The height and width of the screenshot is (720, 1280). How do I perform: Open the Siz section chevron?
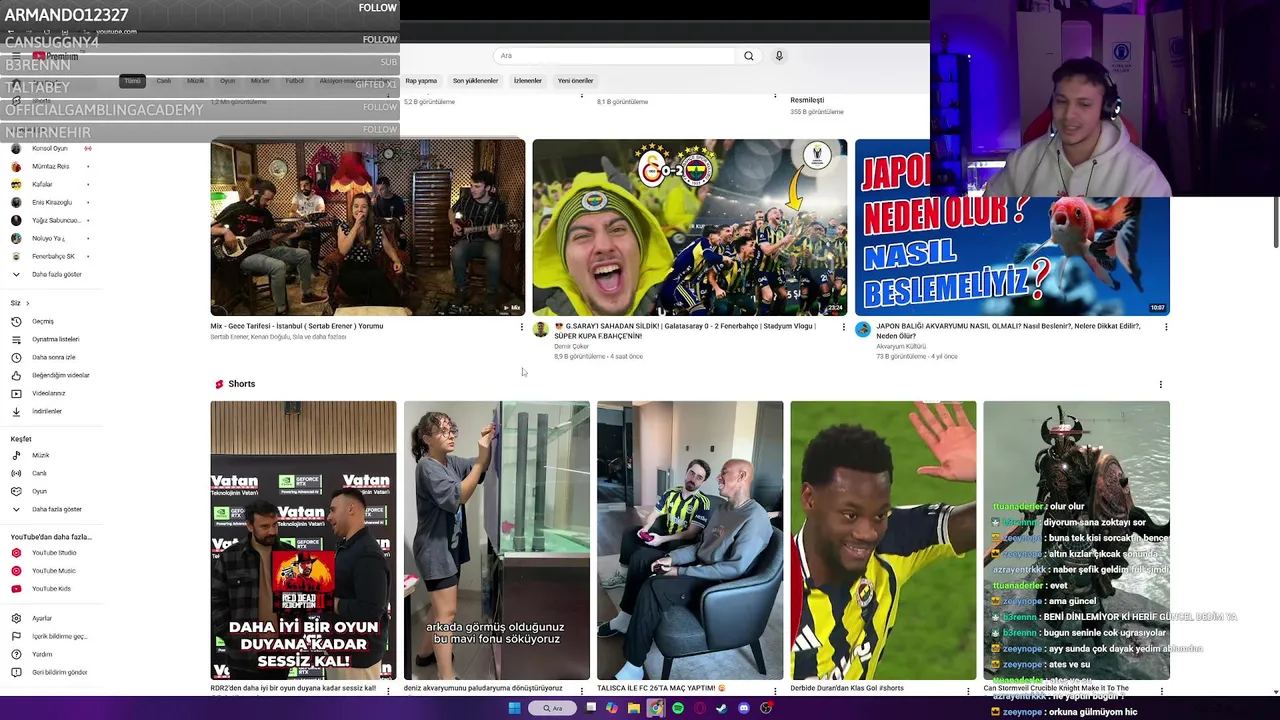[x=27, y=303]
